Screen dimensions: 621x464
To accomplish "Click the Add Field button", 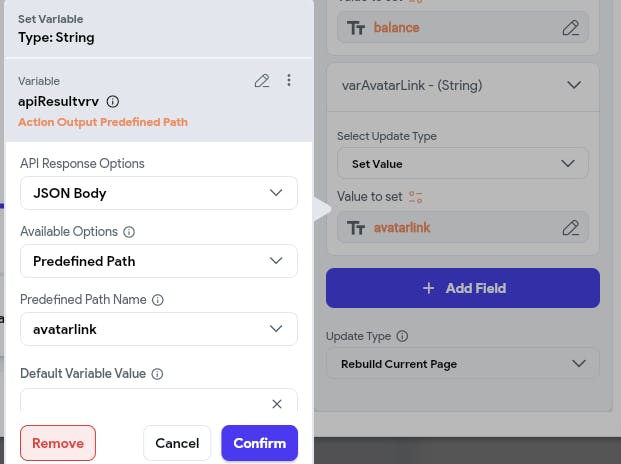I will pyautogui.click(x=463, y=288).
